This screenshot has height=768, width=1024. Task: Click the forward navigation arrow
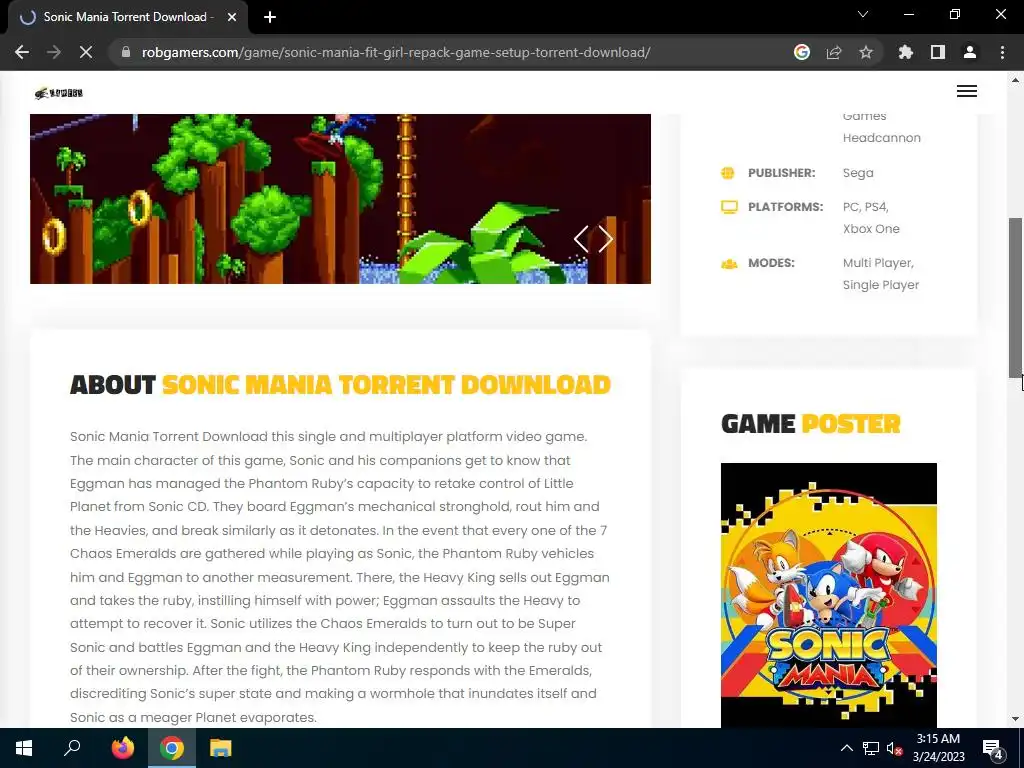pos(54,52)
